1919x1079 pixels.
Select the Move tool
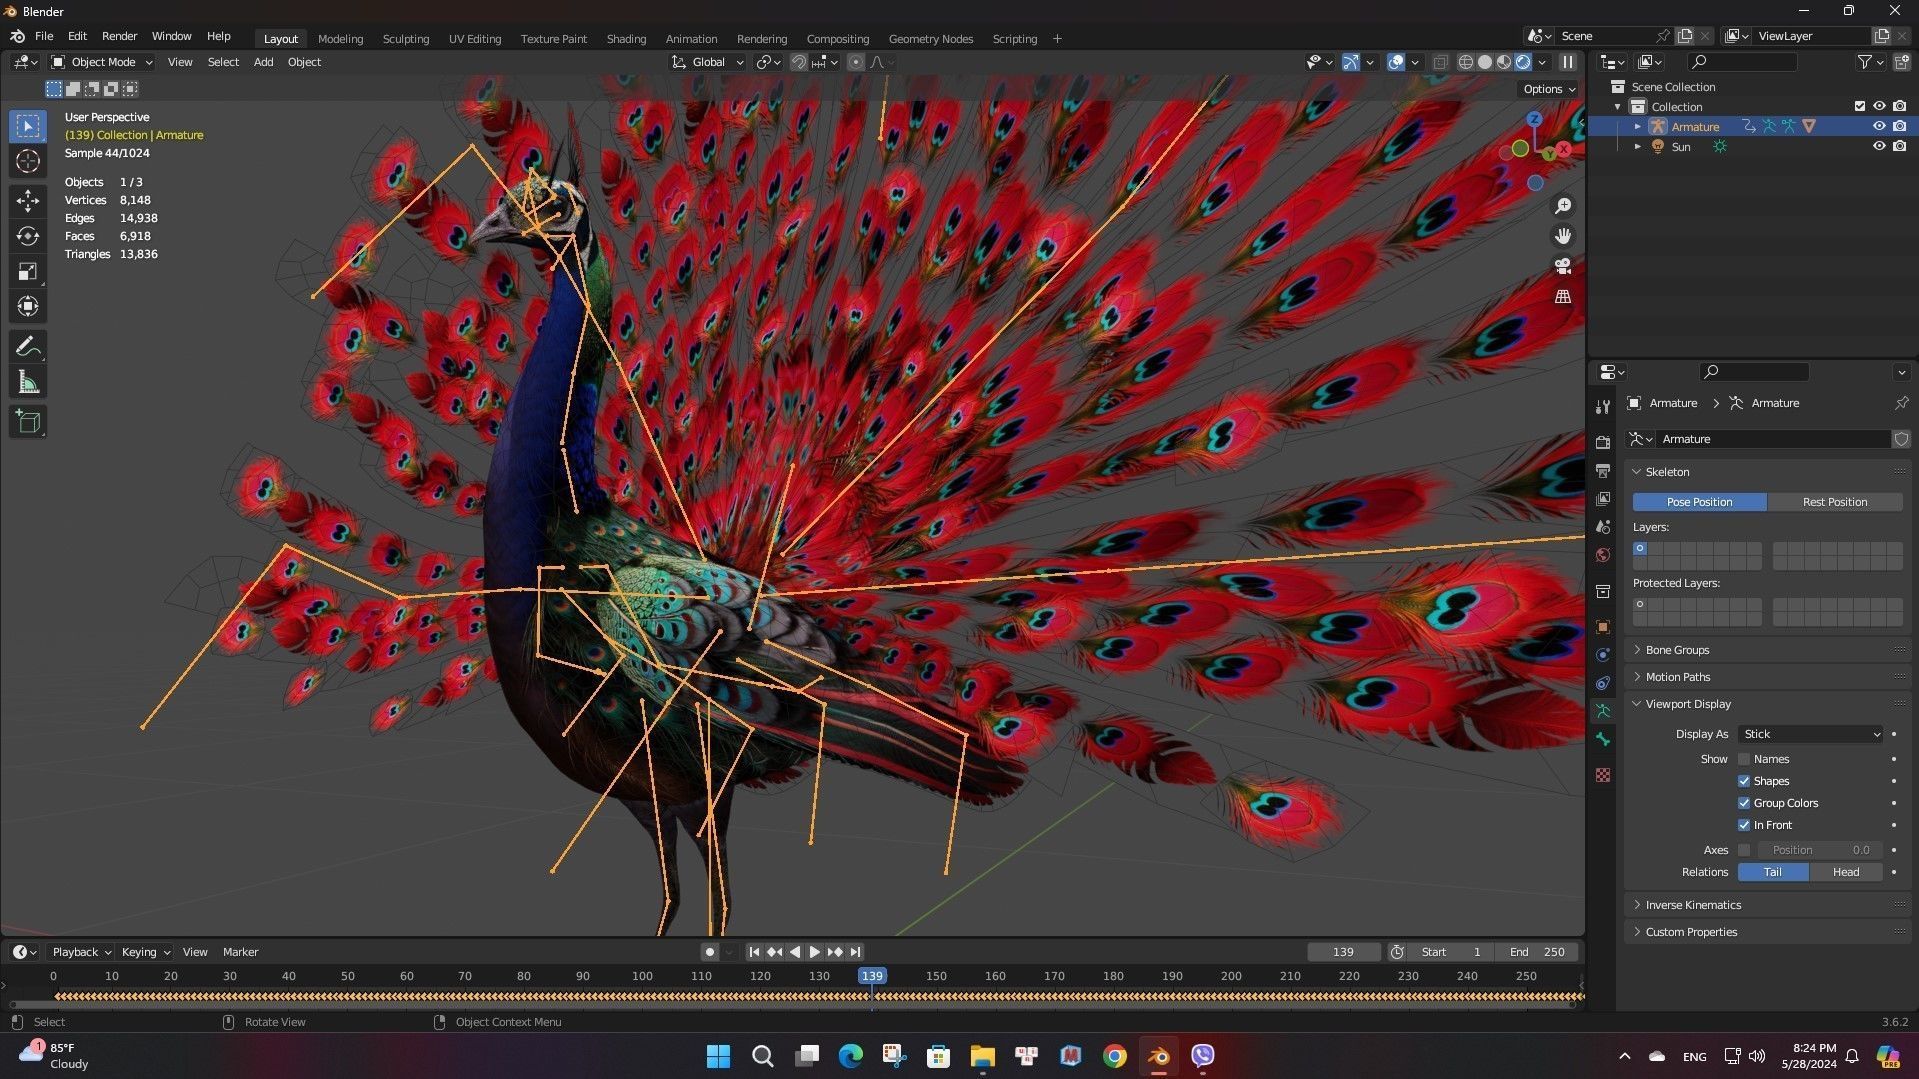coord(28,201)
